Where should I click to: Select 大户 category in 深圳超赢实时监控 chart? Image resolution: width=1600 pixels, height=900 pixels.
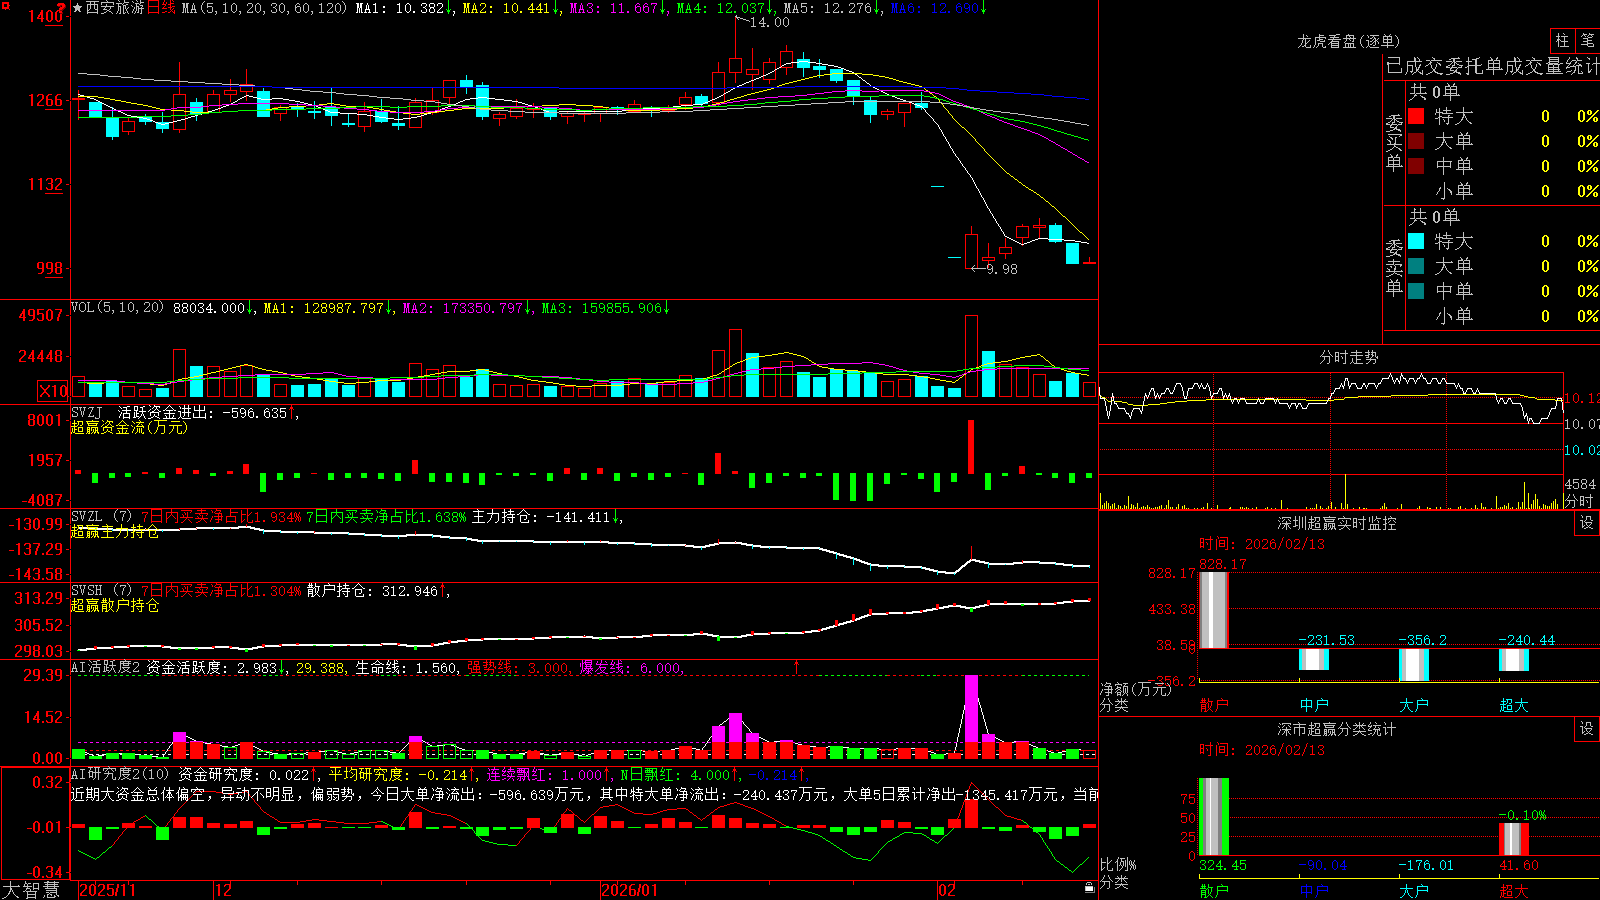[x=1414, y=705]
